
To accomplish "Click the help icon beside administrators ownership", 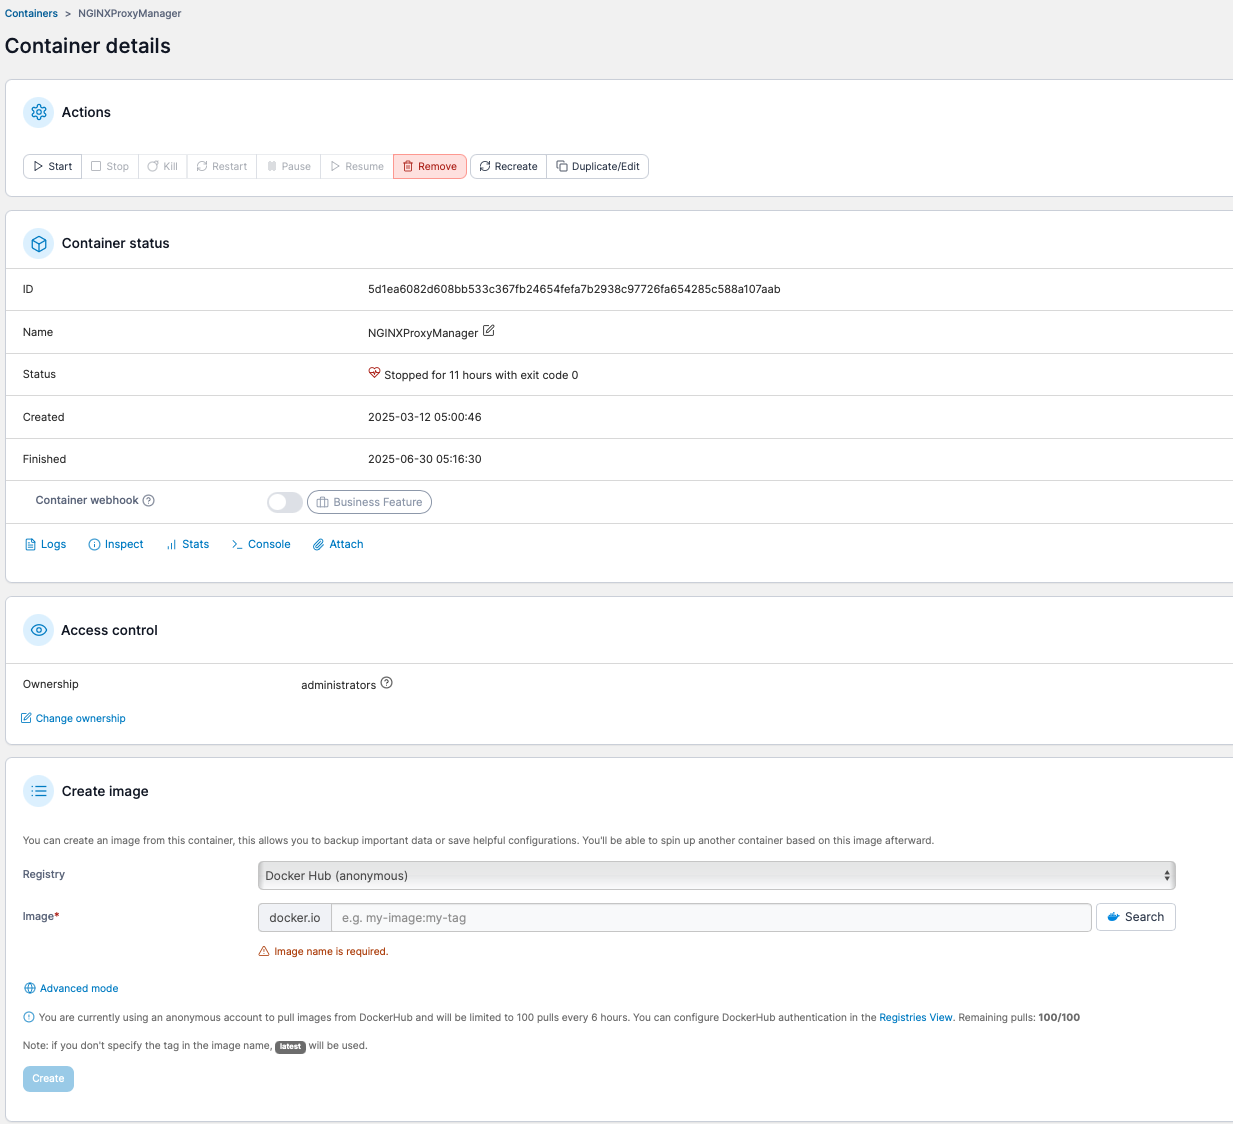I will pos(387,683).
